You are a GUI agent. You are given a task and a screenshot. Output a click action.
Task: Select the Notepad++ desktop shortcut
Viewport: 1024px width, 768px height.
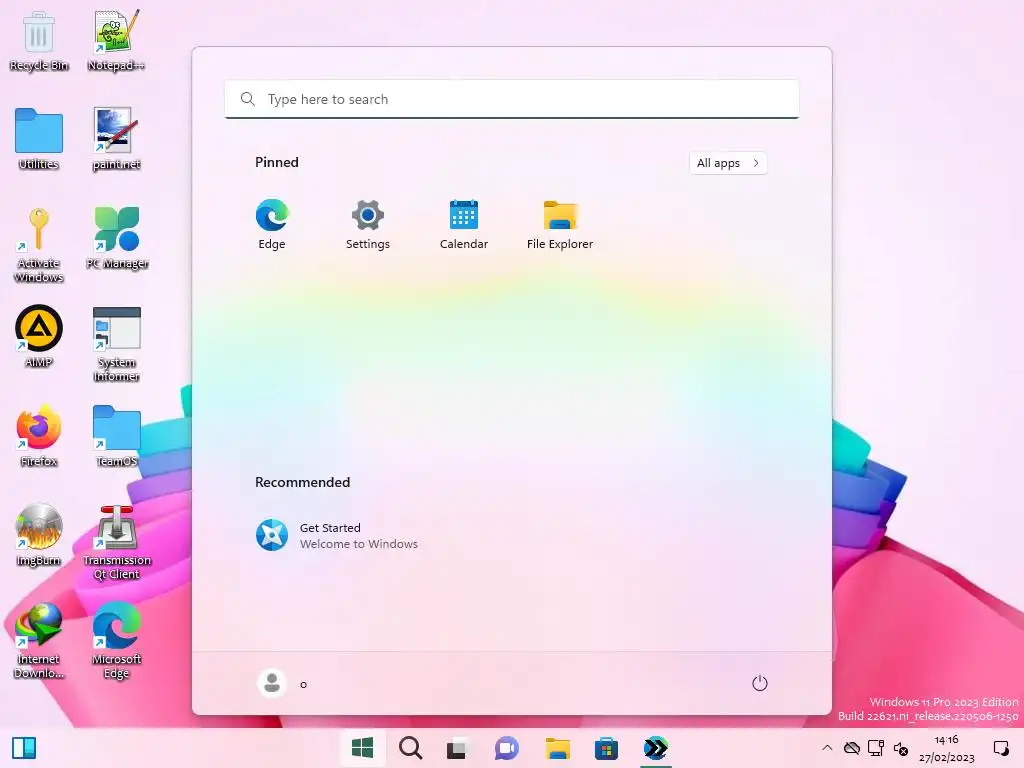tap(116, 42)
